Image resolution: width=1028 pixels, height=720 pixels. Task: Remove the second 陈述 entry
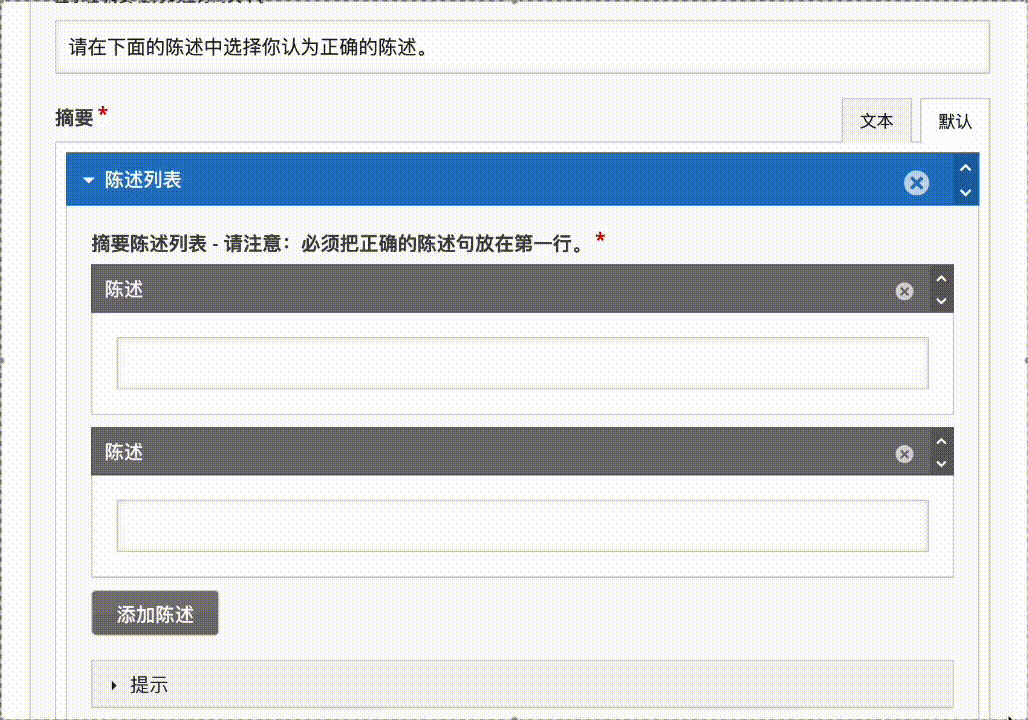(904, 453)
